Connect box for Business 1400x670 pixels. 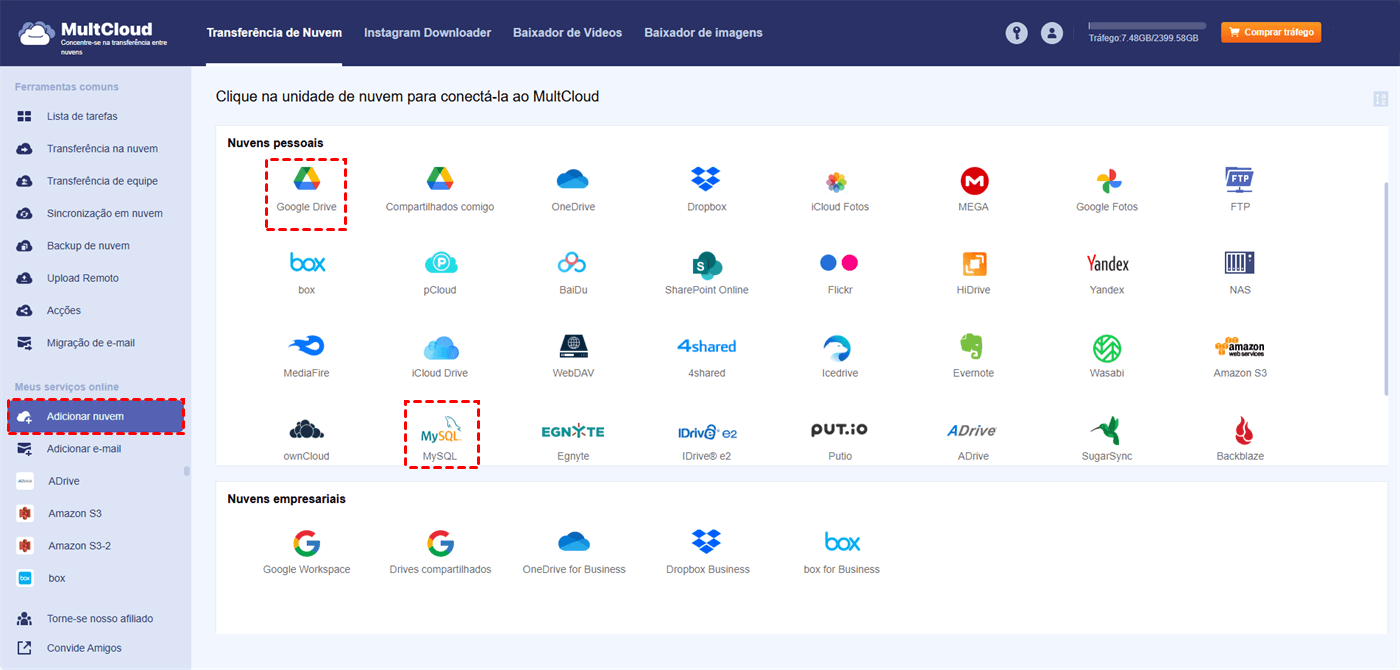click(842, 542)
